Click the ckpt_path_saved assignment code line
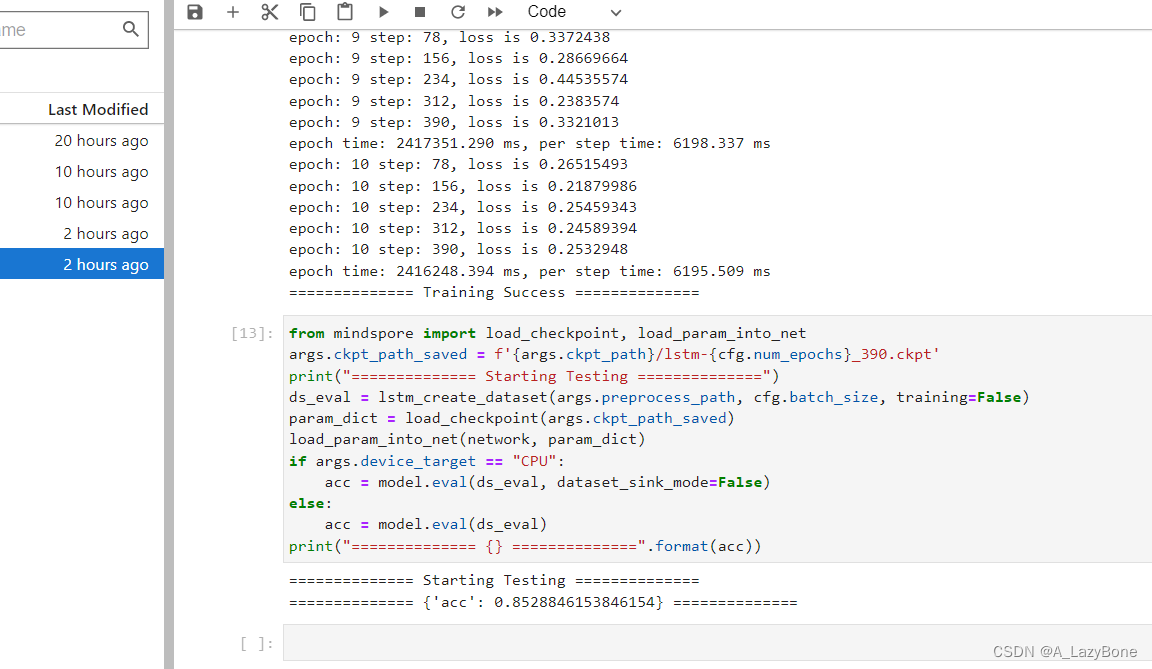Viewport: 1152px width, 669px height. tap(614, 355)
